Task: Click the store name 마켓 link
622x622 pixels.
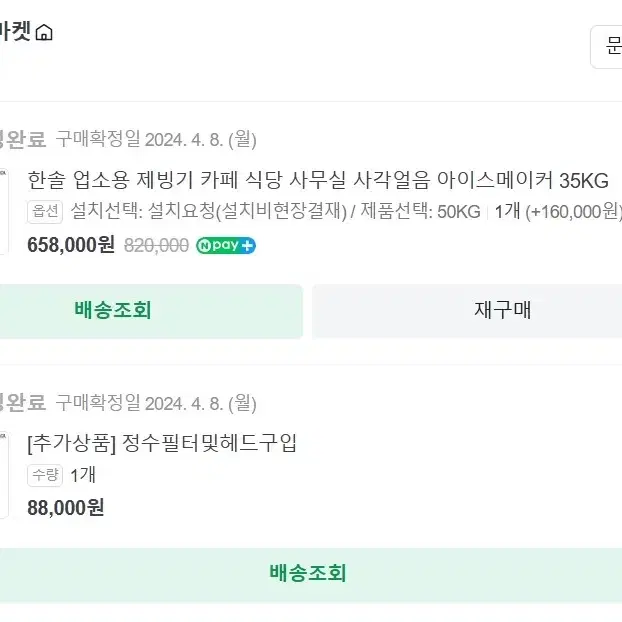Action: tap(15, 32)
